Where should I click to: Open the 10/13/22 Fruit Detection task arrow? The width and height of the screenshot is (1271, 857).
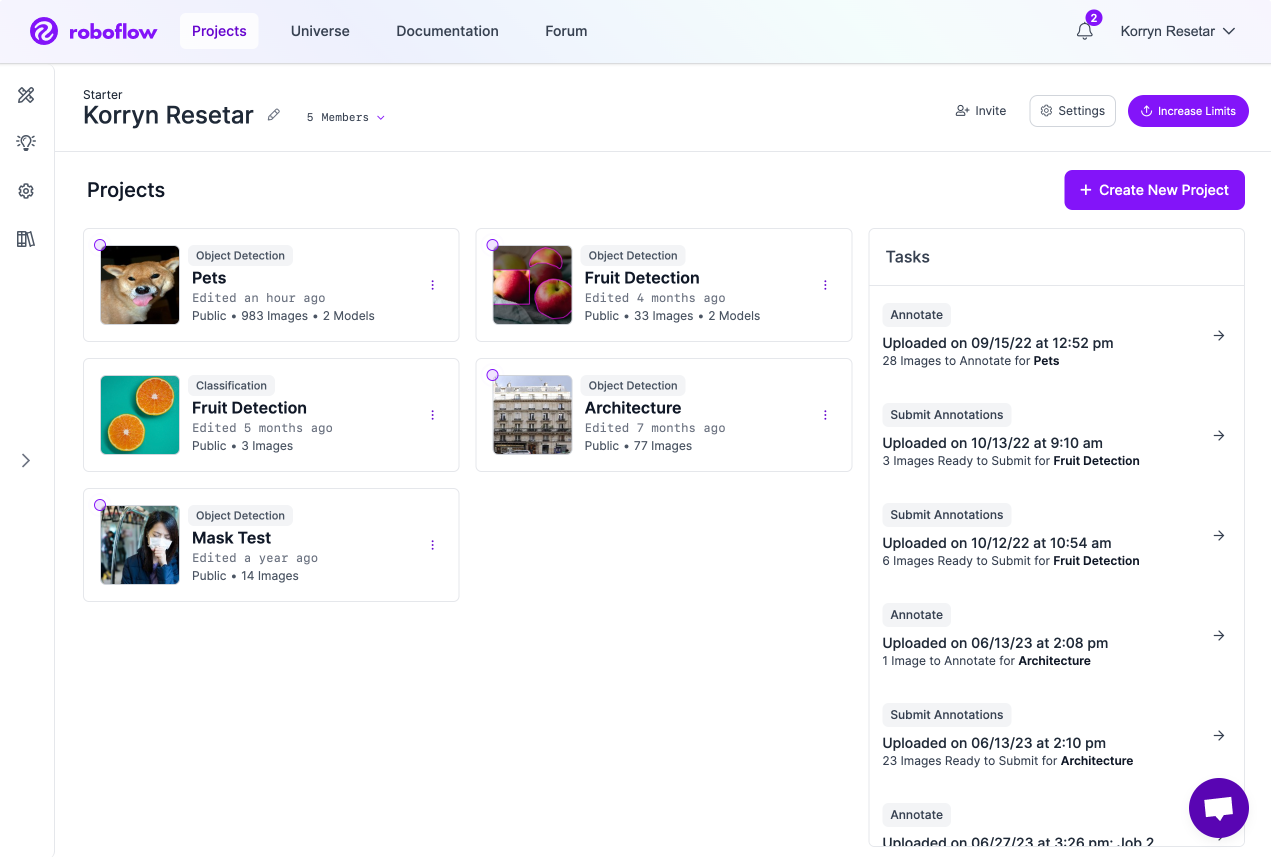tap(1219, 436)
